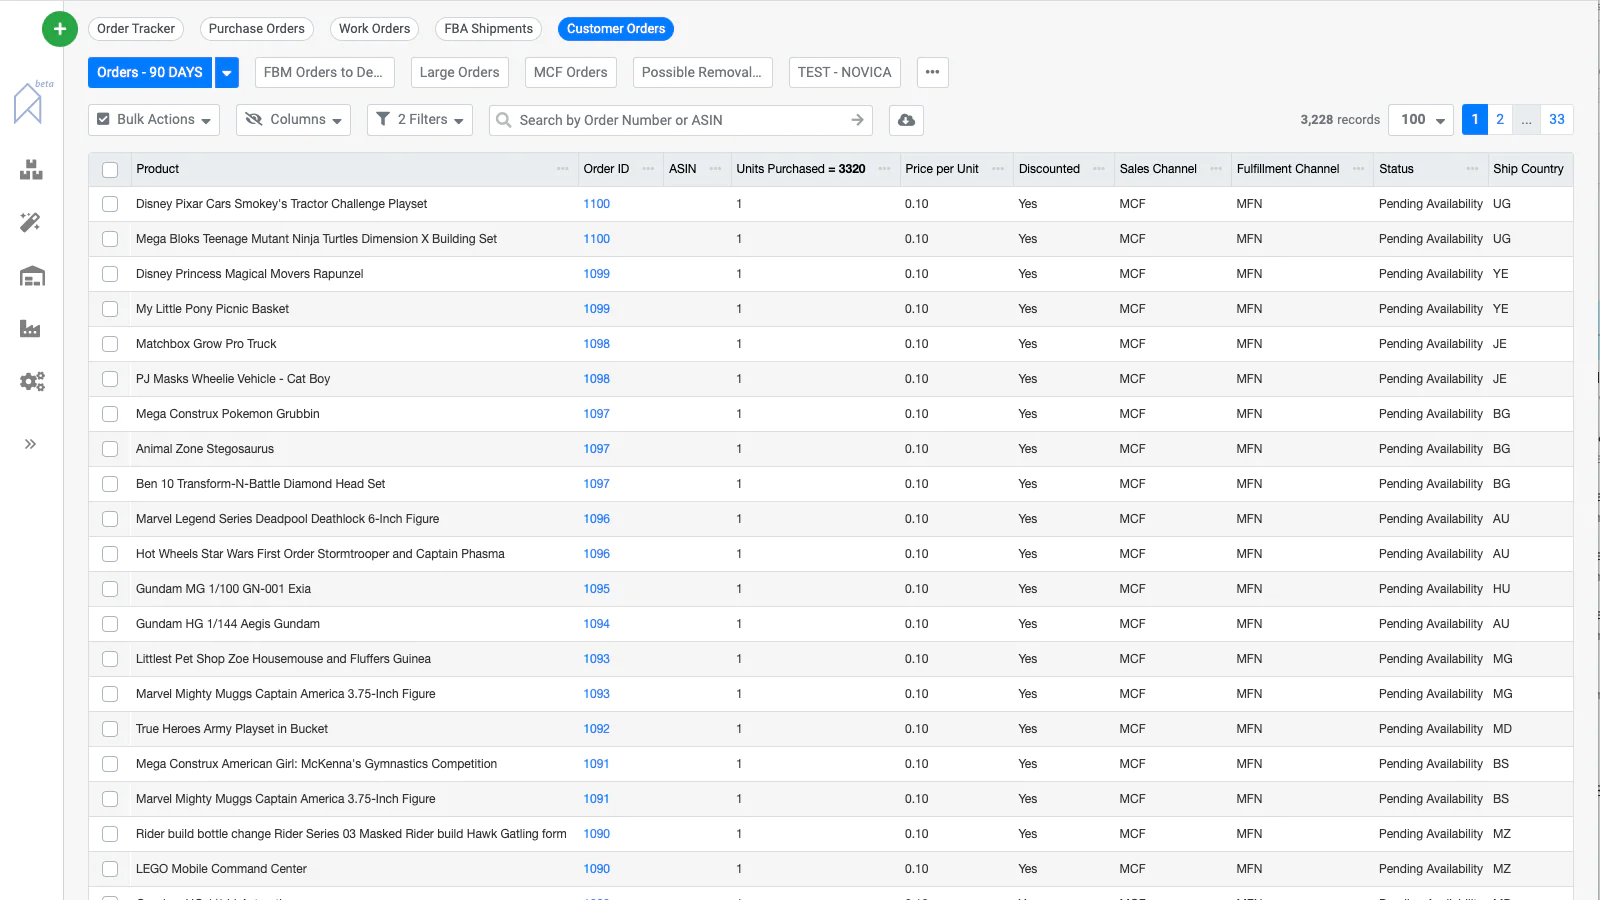Select the magic wand sidebar icon
Viewport: 1600px width, 900px height.
coord(31,222)
